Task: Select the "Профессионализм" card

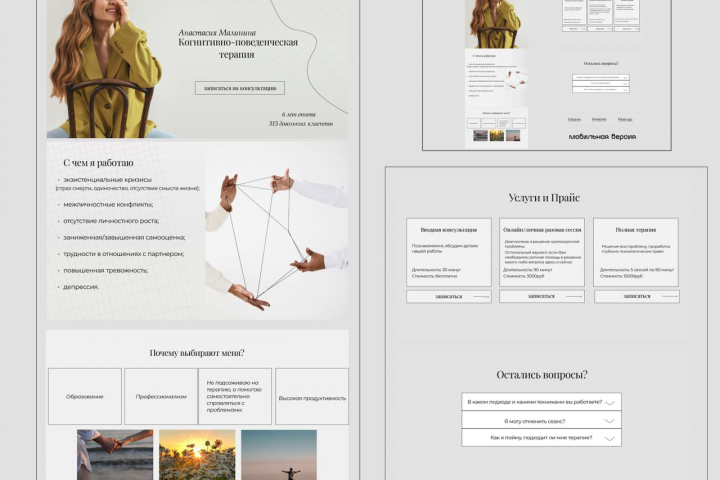Action: [161, 396]
